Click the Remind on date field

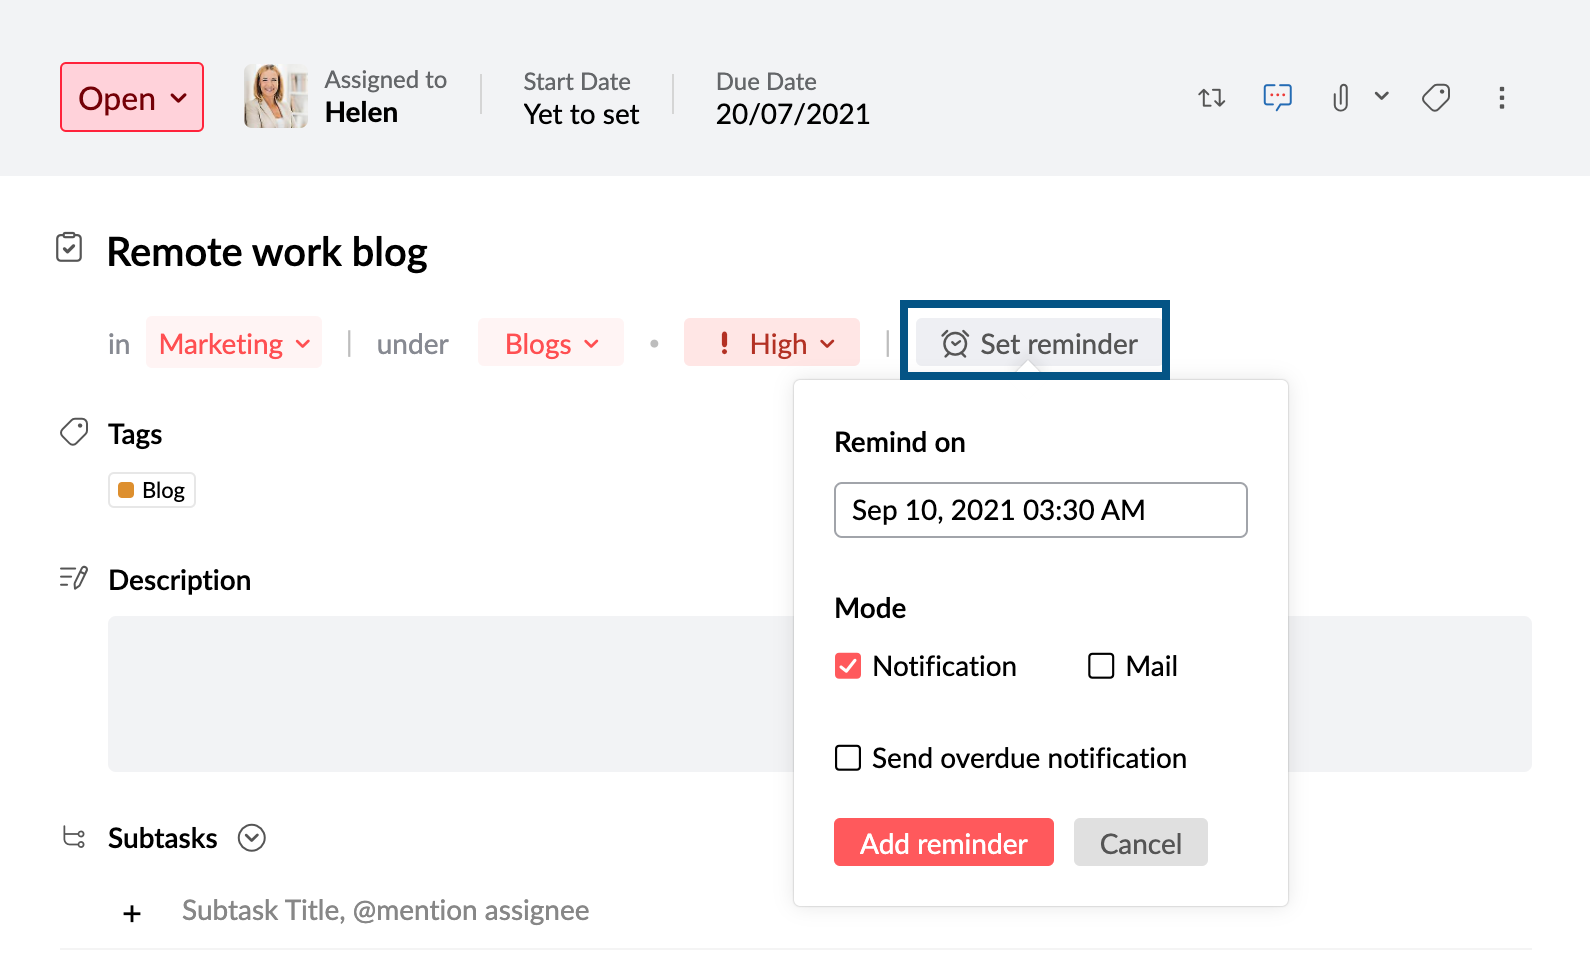[1040, 510]
